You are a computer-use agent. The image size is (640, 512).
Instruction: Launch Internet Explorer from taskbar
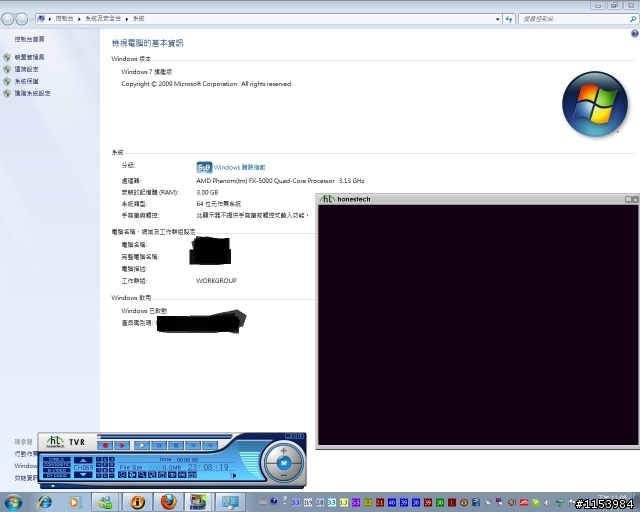tap(44, 502)
